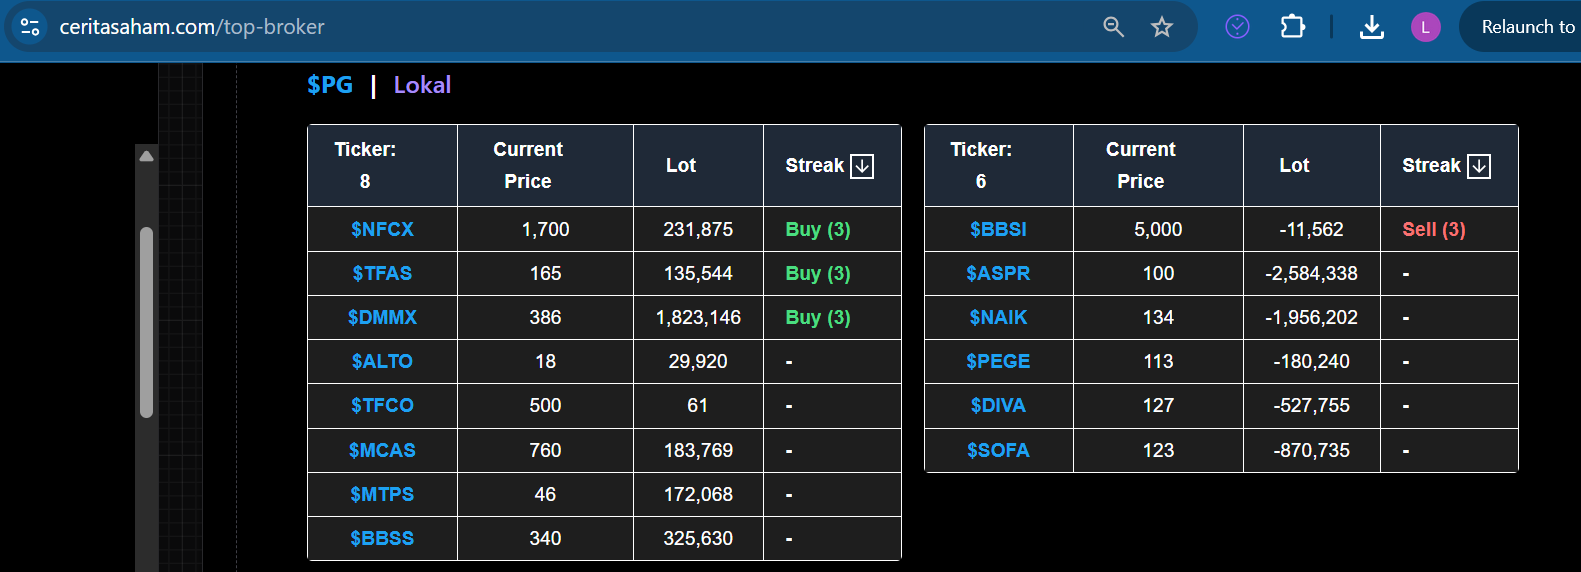This screenshot has width=1581, height=572.
Task: Open the $BBSI ticker link
Action: point(998,229)
